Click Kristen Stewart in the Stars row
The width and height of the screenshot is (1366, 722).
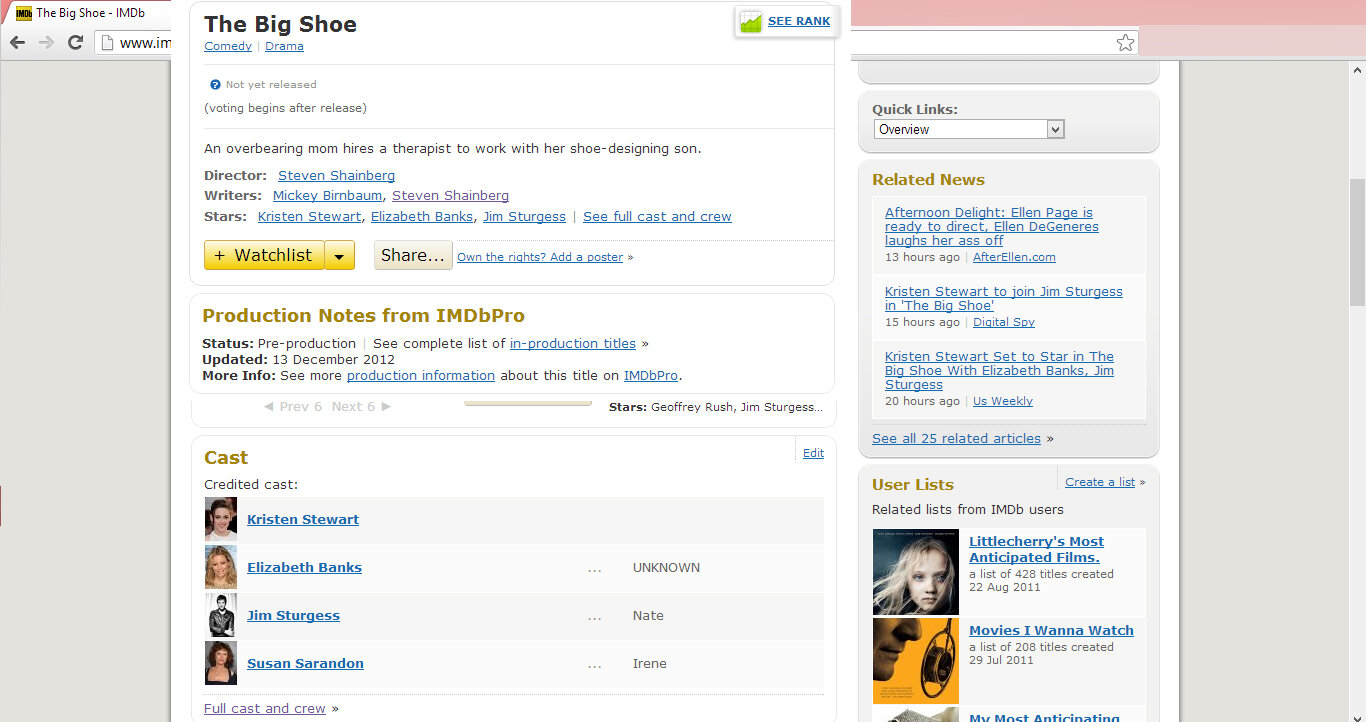pyautogui.click(x=310, y=217)
